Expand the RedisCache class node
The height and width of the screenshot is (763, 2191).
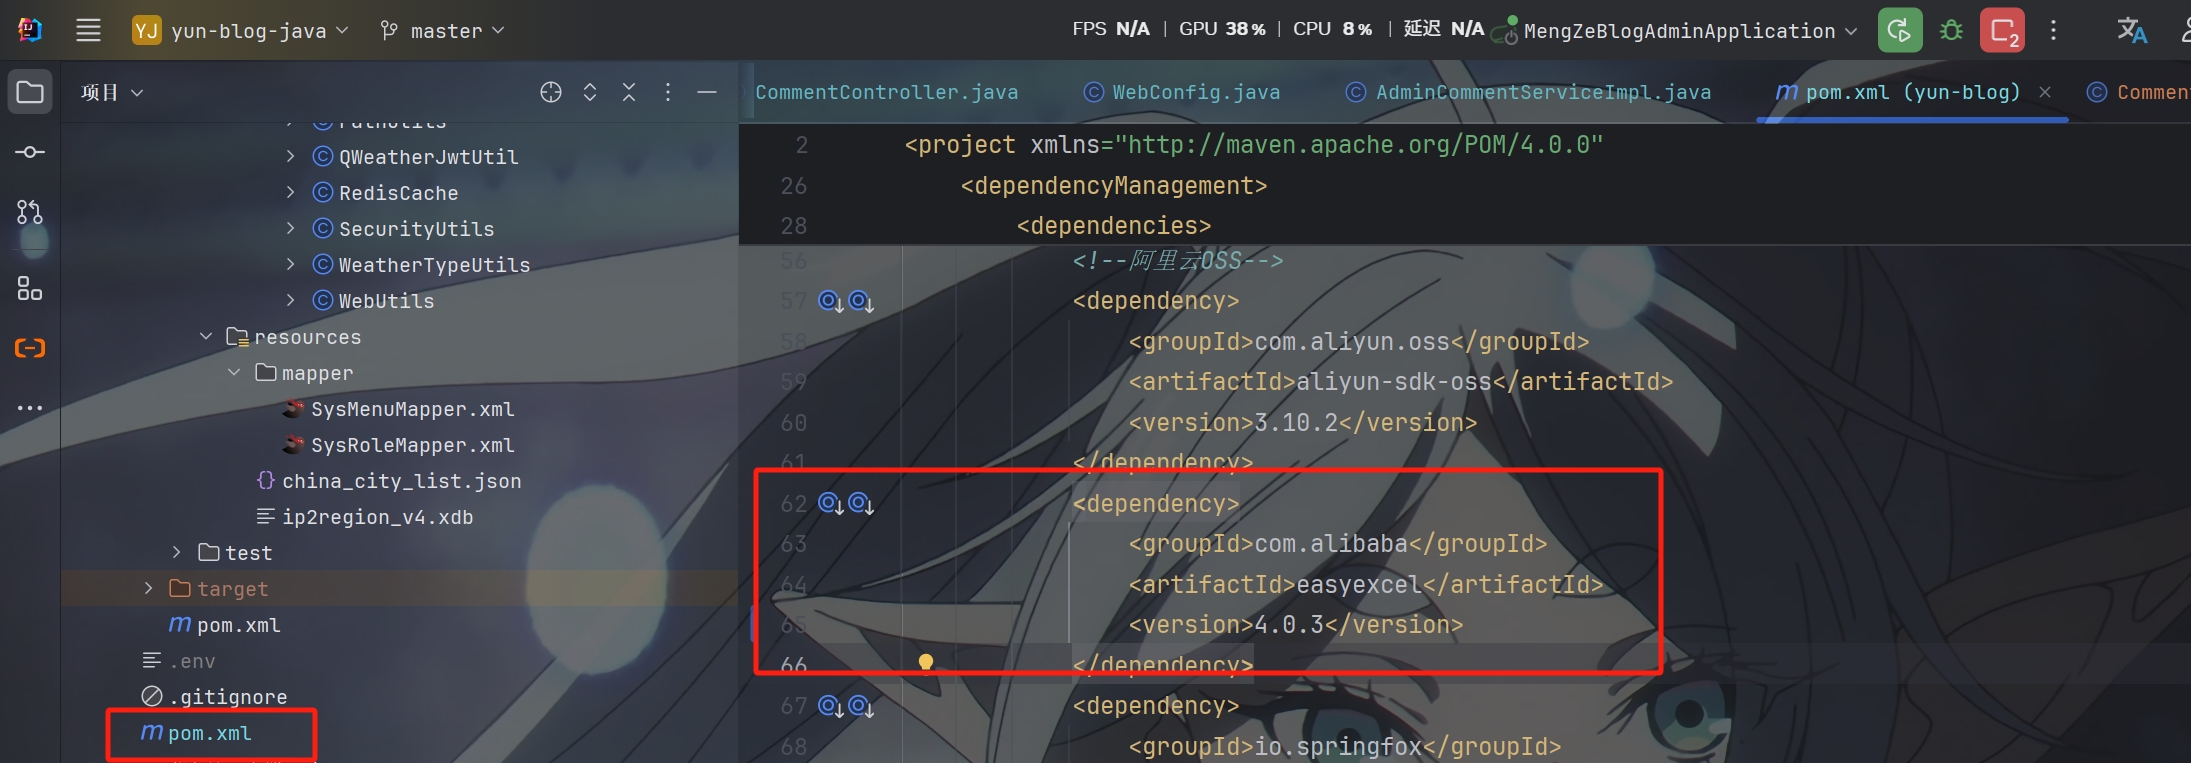(290, 192)
